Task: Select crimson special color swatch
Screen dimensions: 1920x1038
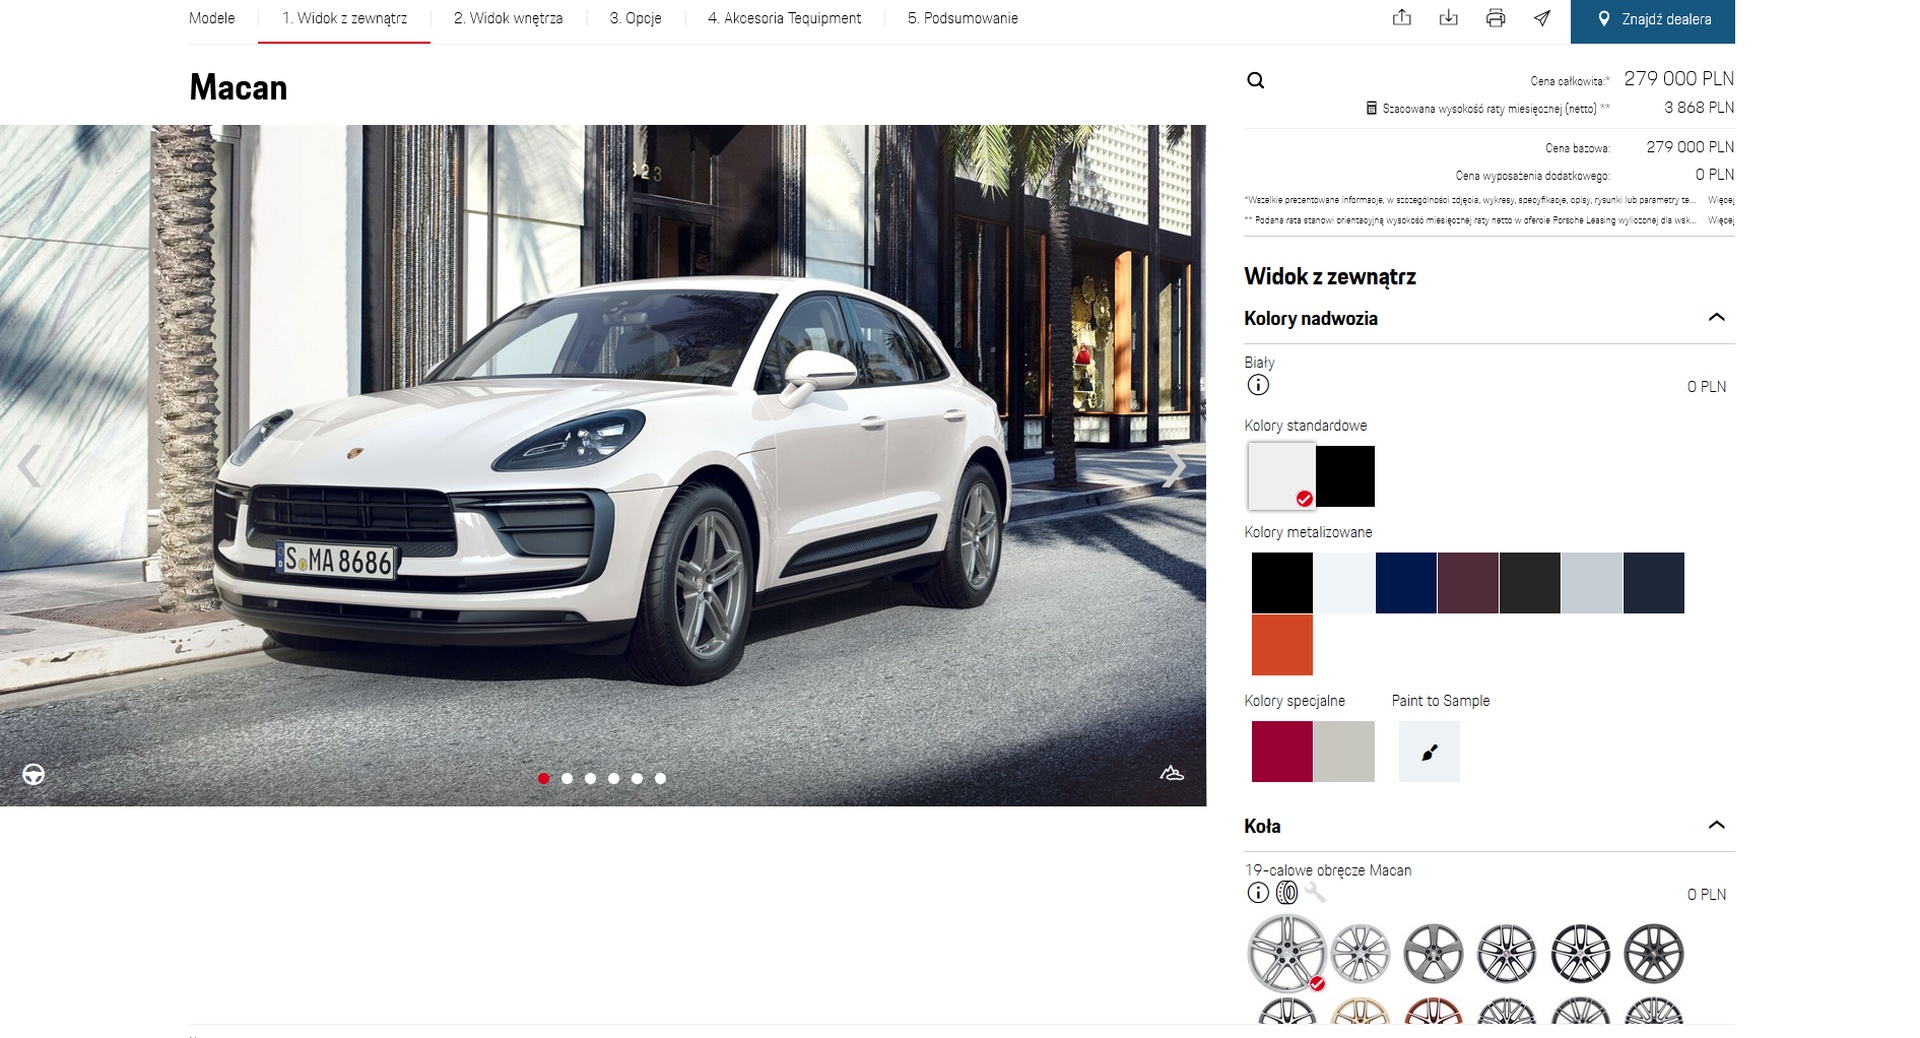Action: [1282, 752]
